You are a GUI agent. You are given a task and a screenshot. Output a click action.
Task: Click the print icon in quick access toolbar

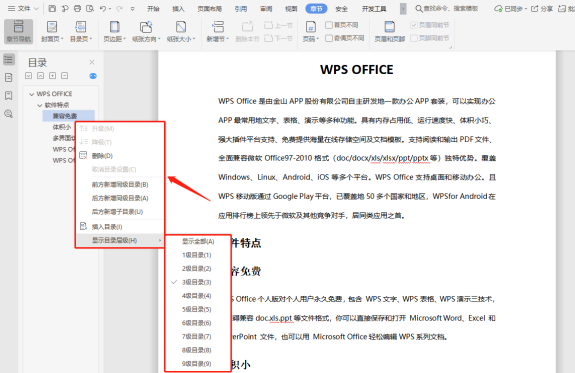(77, 8)
